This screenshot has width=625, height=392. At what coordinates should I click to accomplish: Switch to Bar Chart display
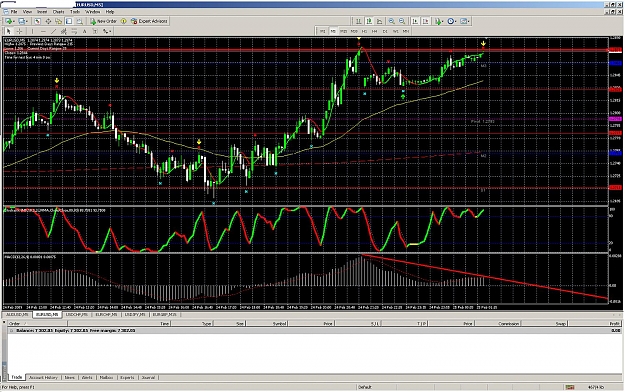pyautogui.click(x=358, y=21)
